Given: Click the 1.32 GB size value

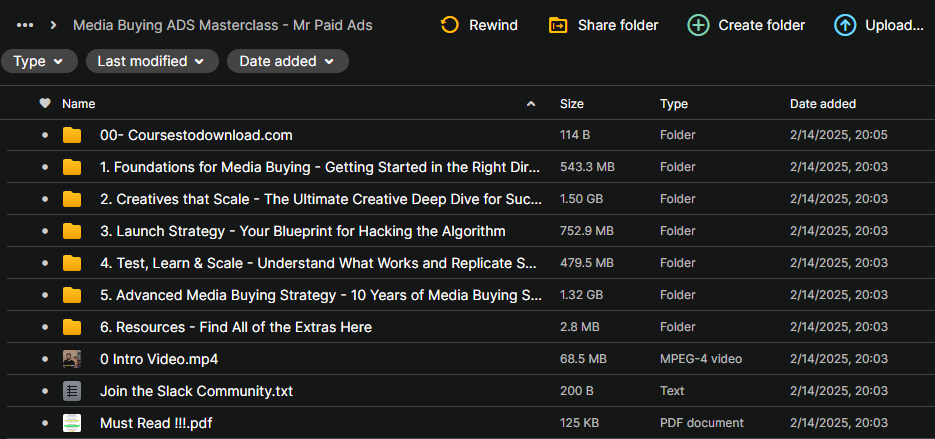Looking at the screenshot, I should click(581, 295).
